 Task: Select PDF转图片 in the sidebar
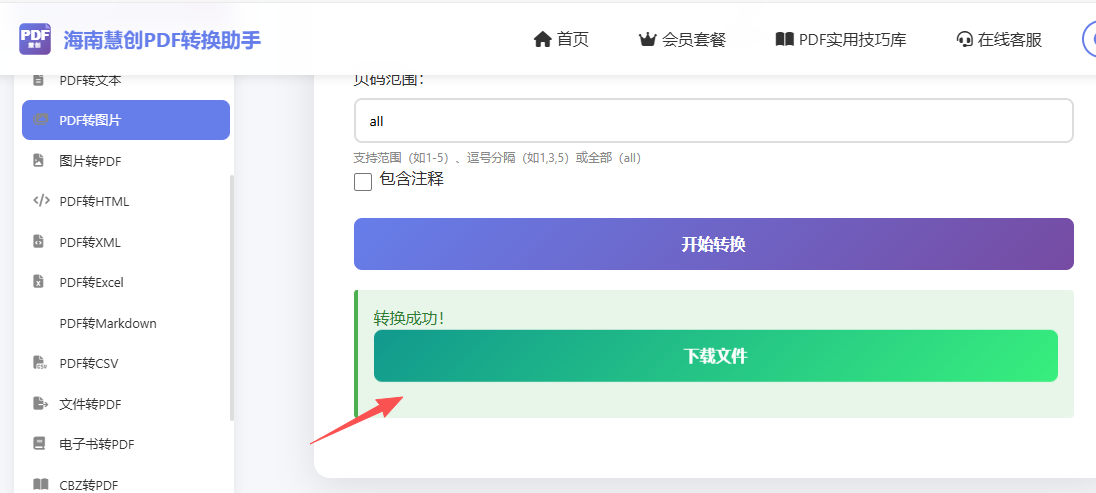coord(126,120)
